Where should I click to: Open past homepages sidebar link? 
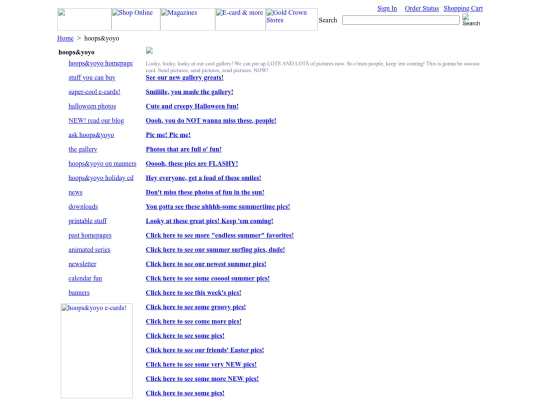point(90,235)
